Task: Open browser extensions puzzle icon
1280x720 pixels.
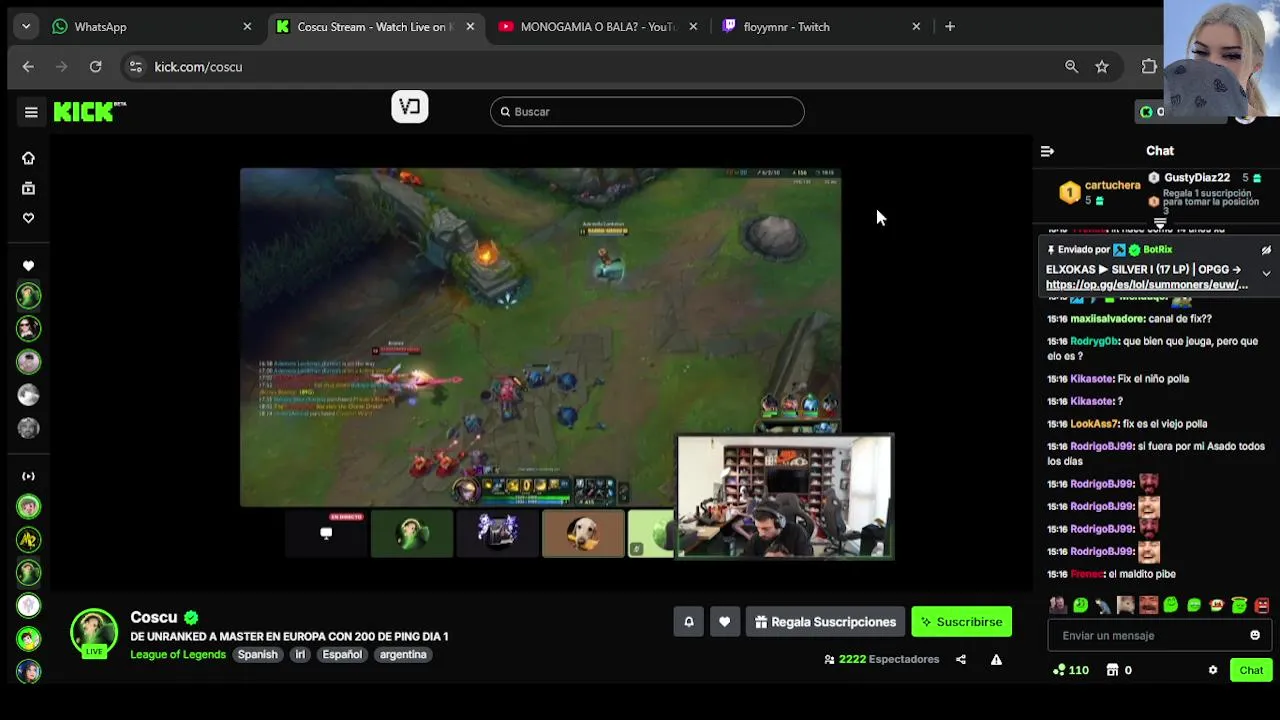Action: pos(1149,67)
